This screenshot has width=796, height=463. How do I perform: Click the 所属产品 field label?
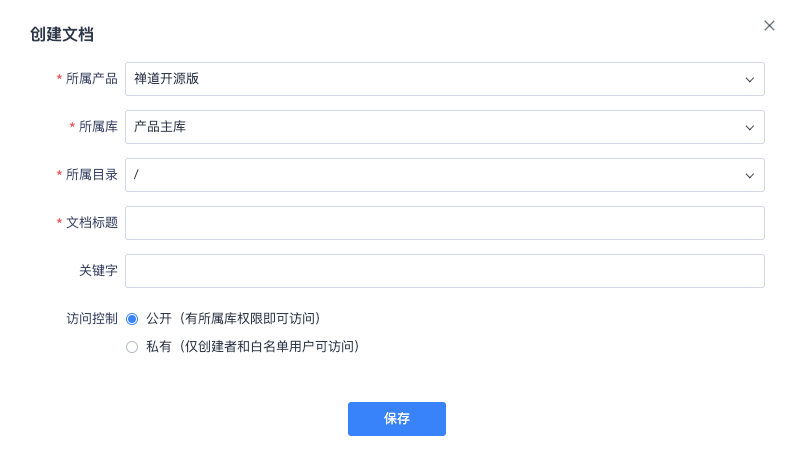91,79
